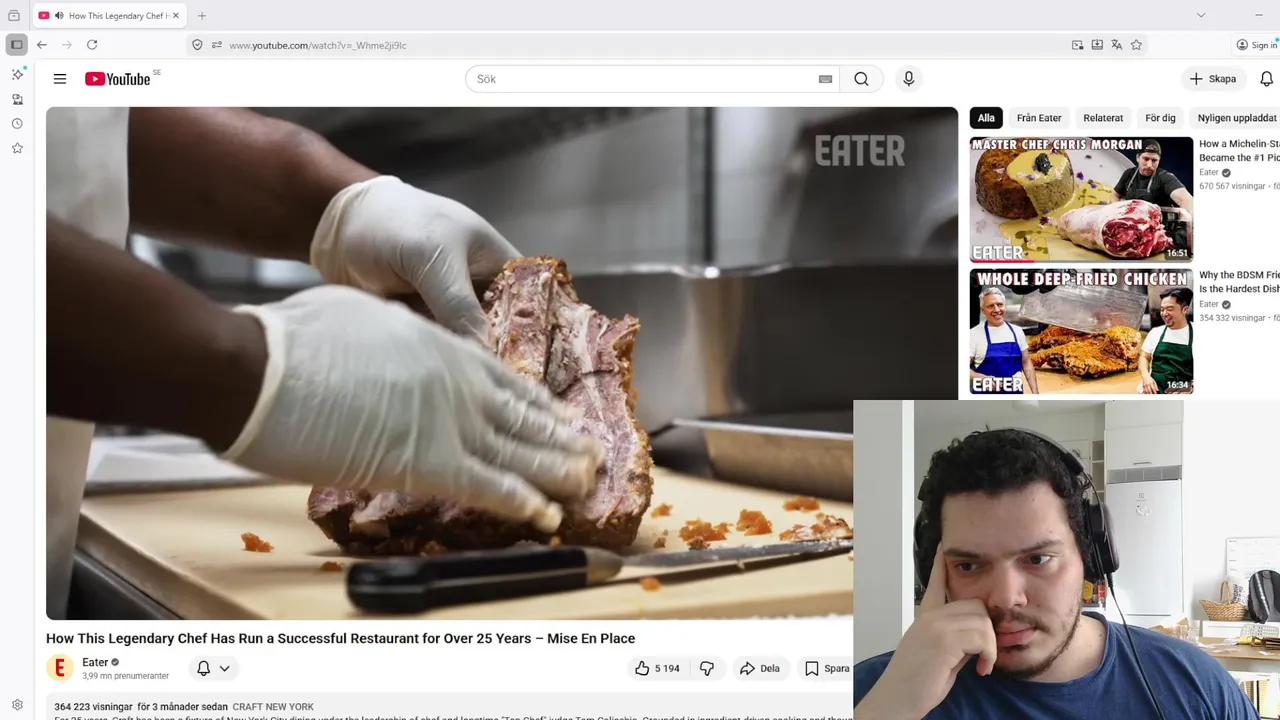
Task: Click the browser address bar URL
Action: point(317,45)
